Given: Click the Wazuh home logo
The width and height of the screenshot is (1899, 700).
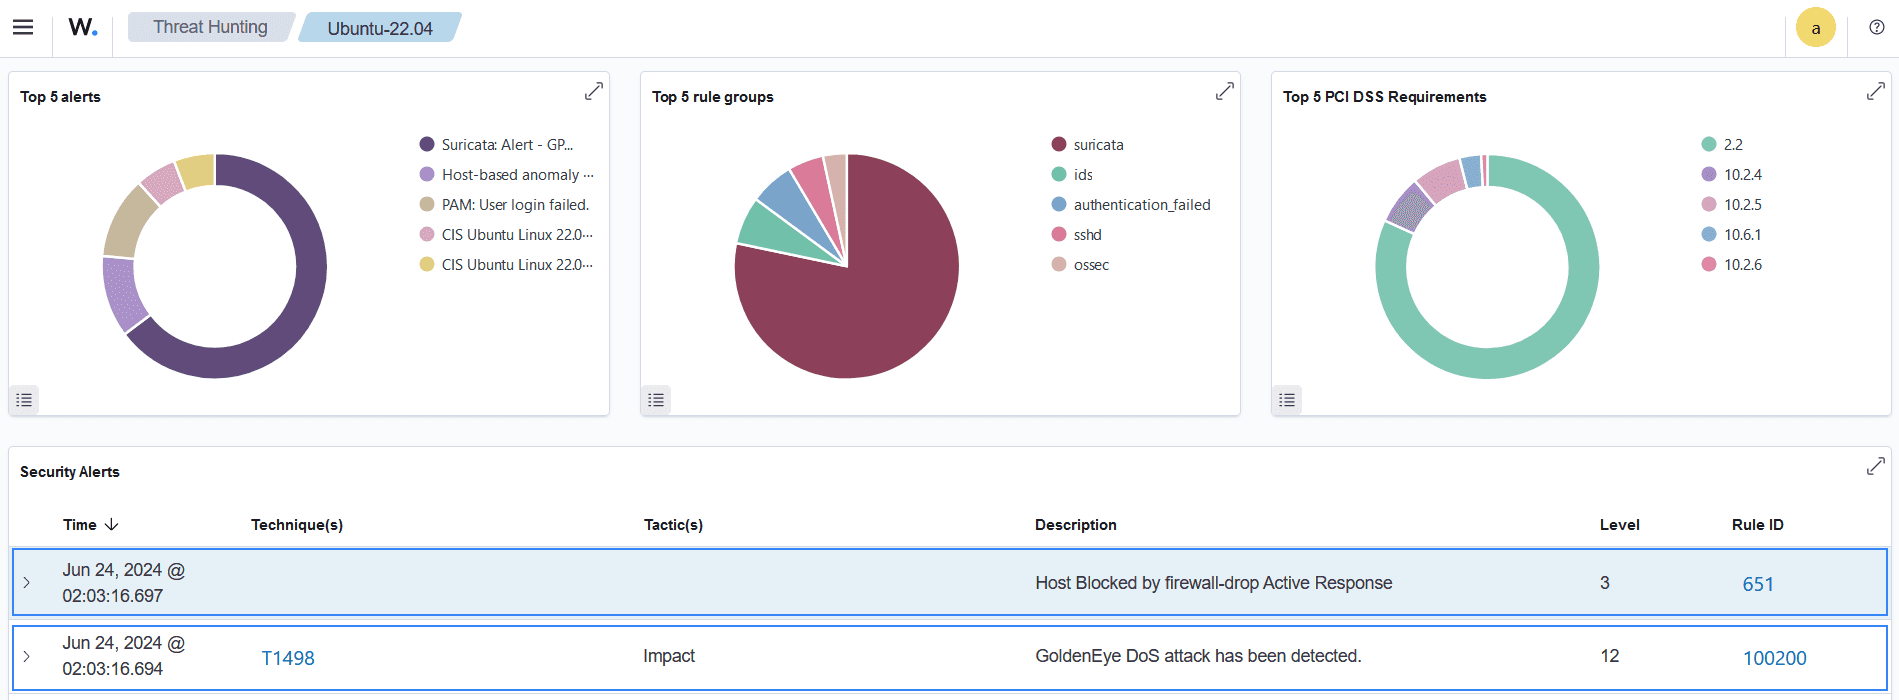Looking at the screenshot, I should pyautogui.click(x=83, y=27).
